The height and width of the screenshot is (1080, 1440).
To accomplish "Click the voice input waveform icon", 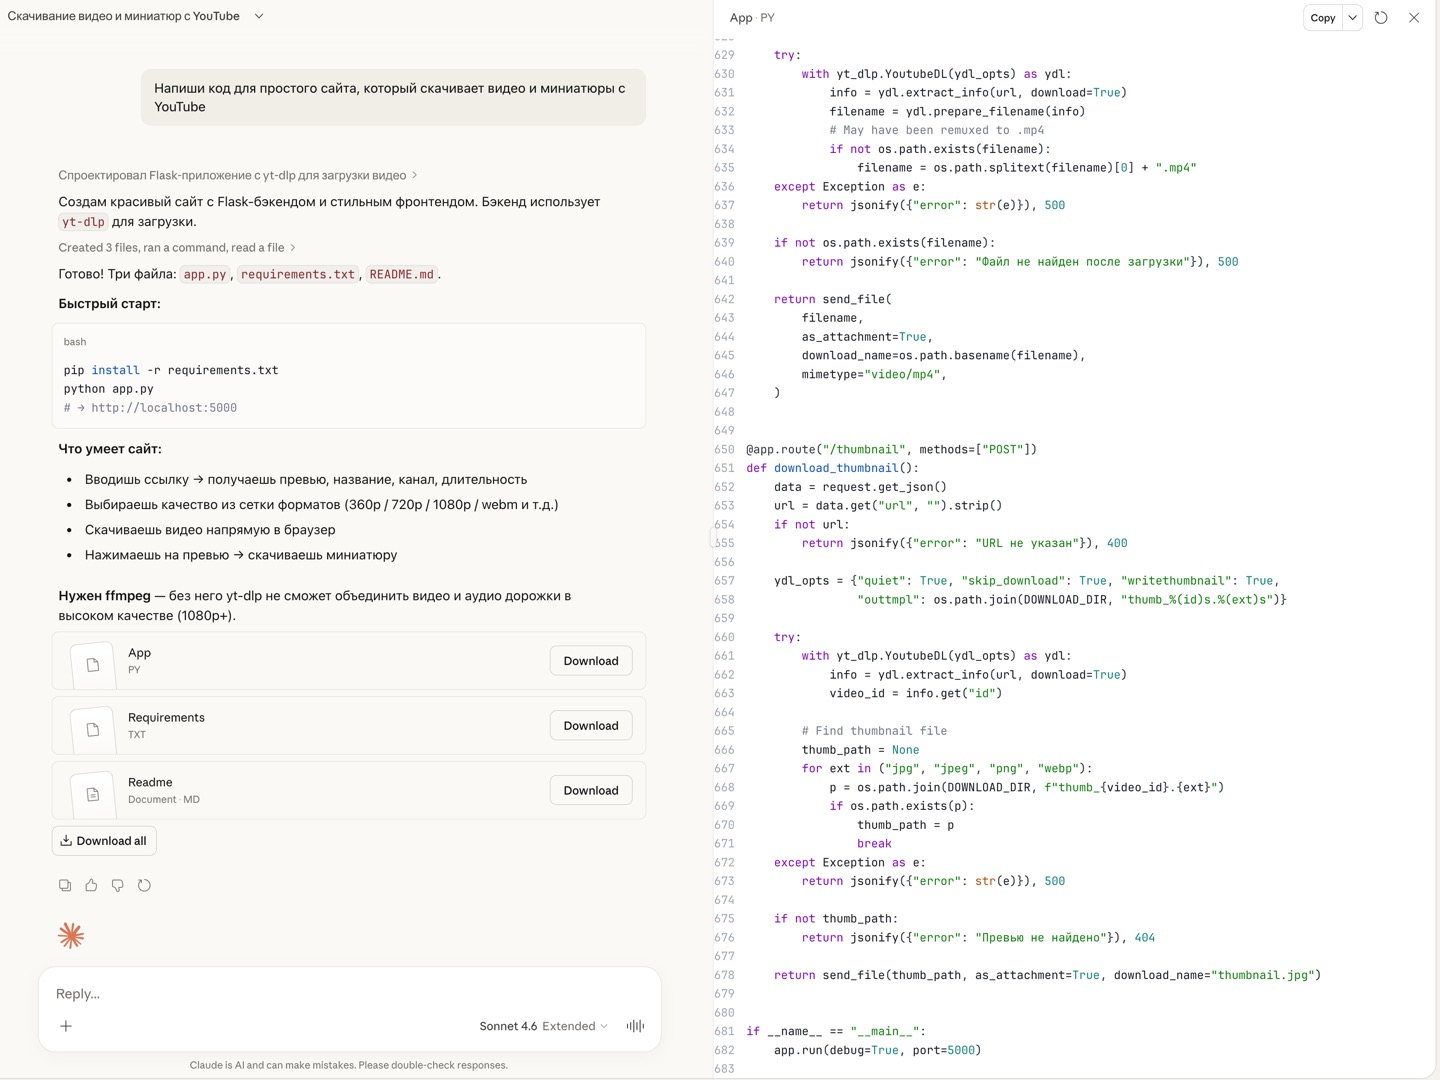I will coord(635,1026).
